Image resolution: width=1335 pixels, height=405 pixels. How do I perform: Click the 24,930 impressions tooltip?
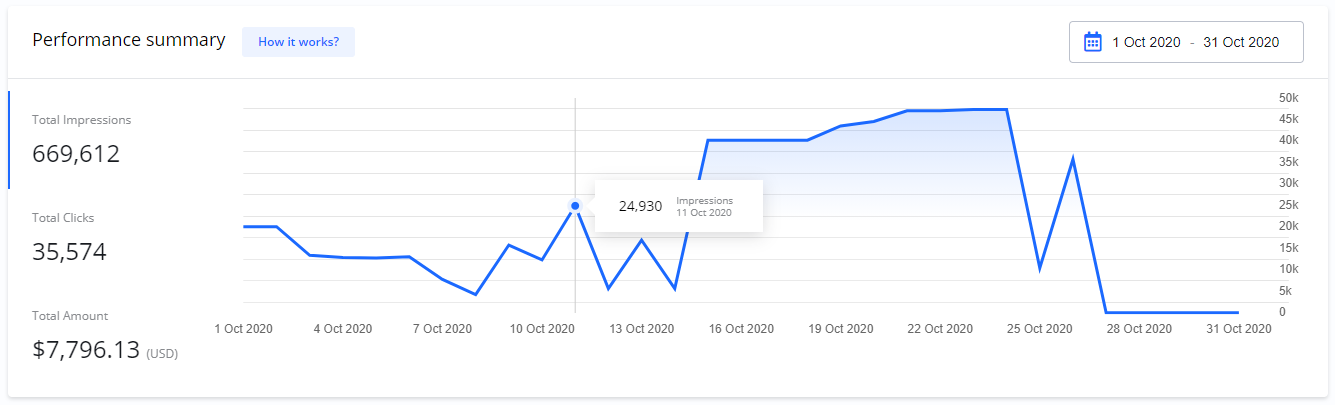(x=679, y=206)
